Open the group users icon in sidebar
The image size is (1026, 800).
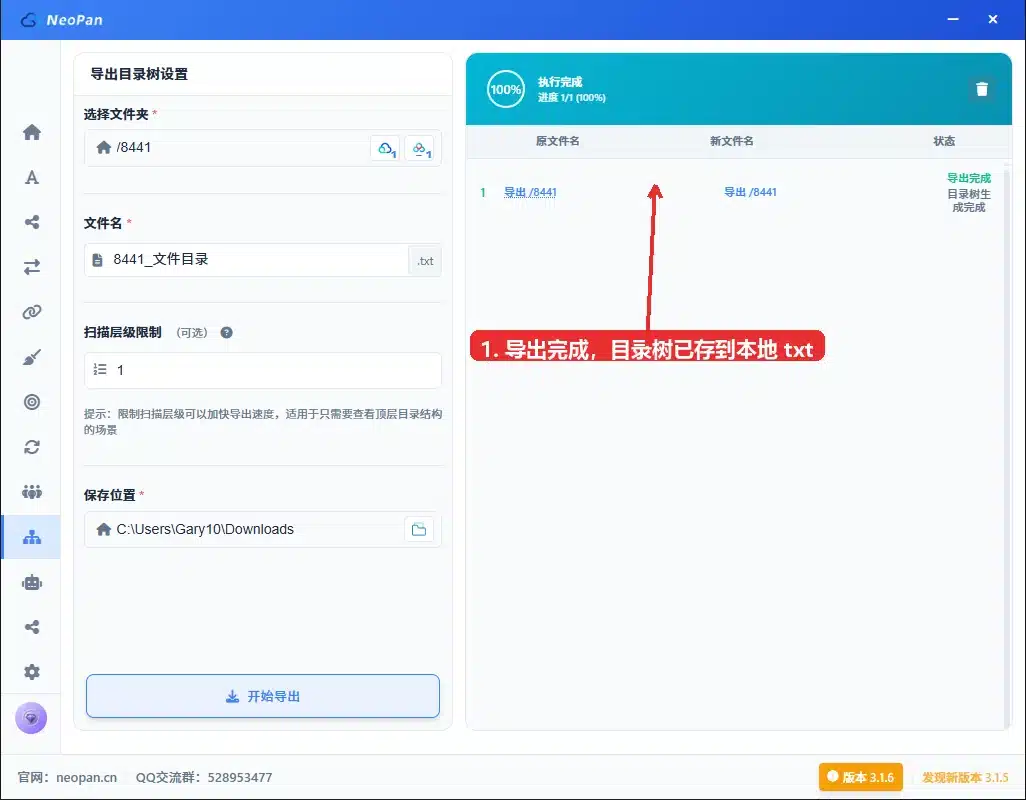pyautogui.click(x=31, y=491)
